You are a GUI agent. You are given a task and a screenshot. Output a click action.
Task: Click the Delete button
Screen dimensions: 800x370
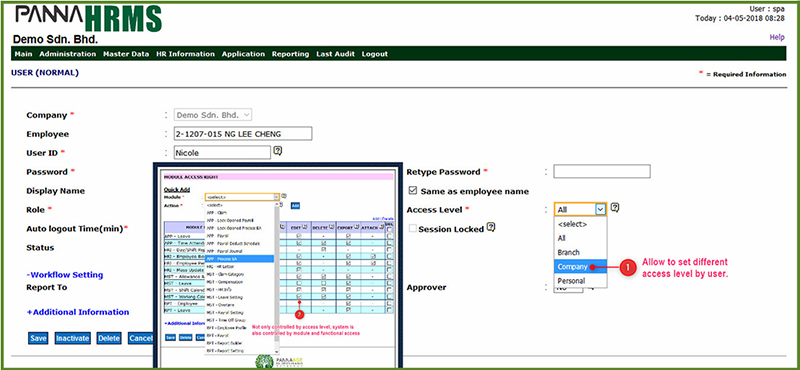(x=109, y=338)
